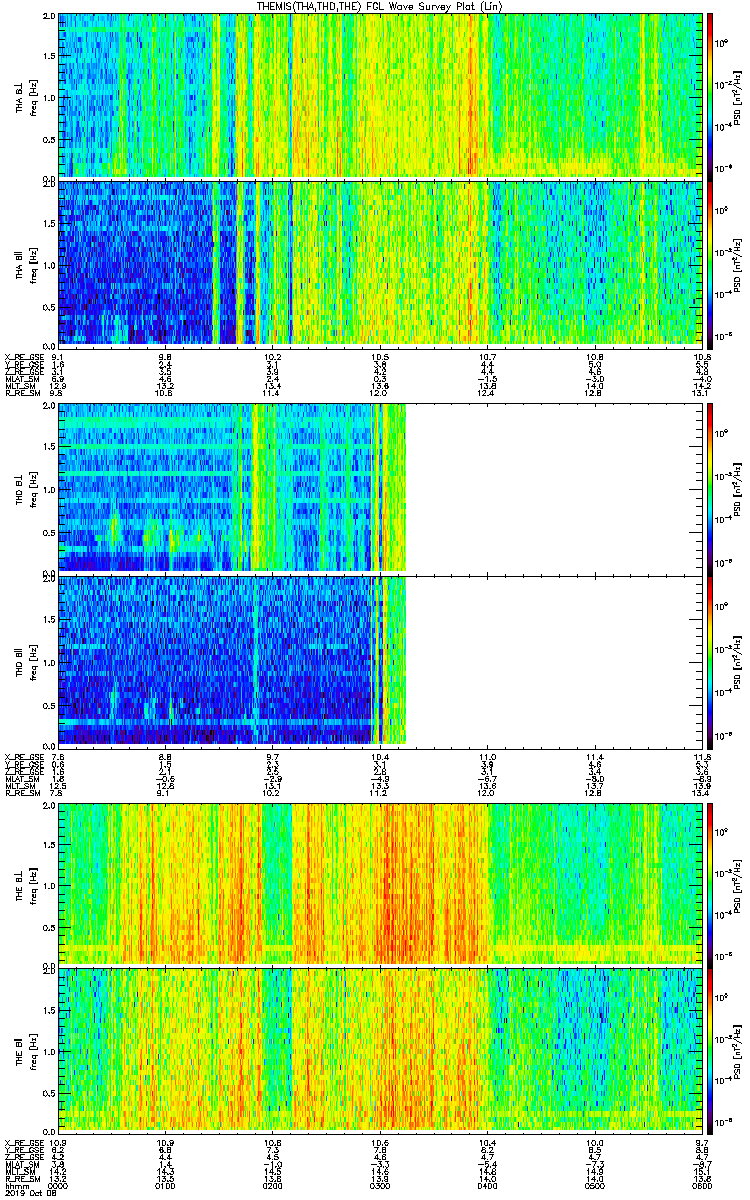Select the THA perpendicular B spectrogram panel
This screenshot has width=750, height=1200.
coord(380,96)
